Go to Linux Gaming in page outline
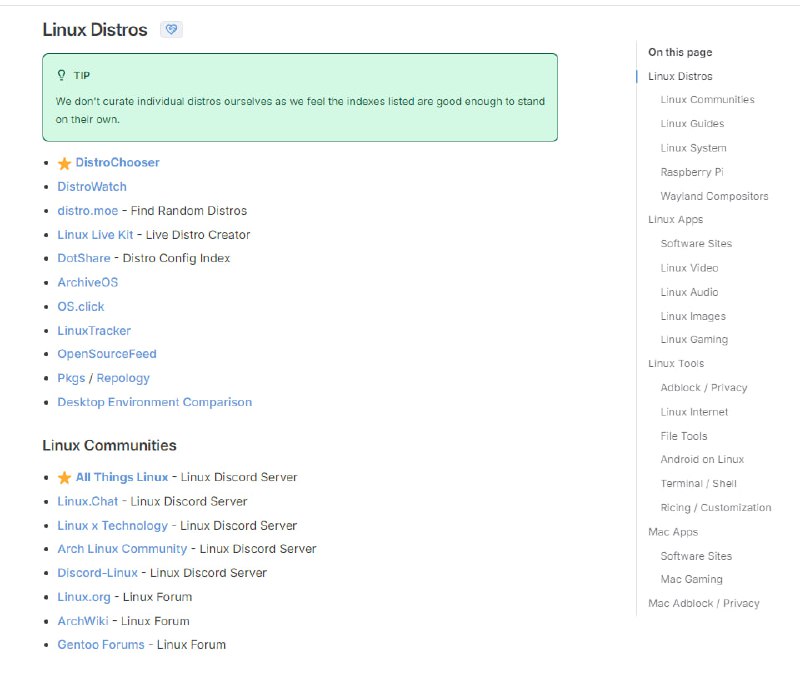 (x=694, y=340)
